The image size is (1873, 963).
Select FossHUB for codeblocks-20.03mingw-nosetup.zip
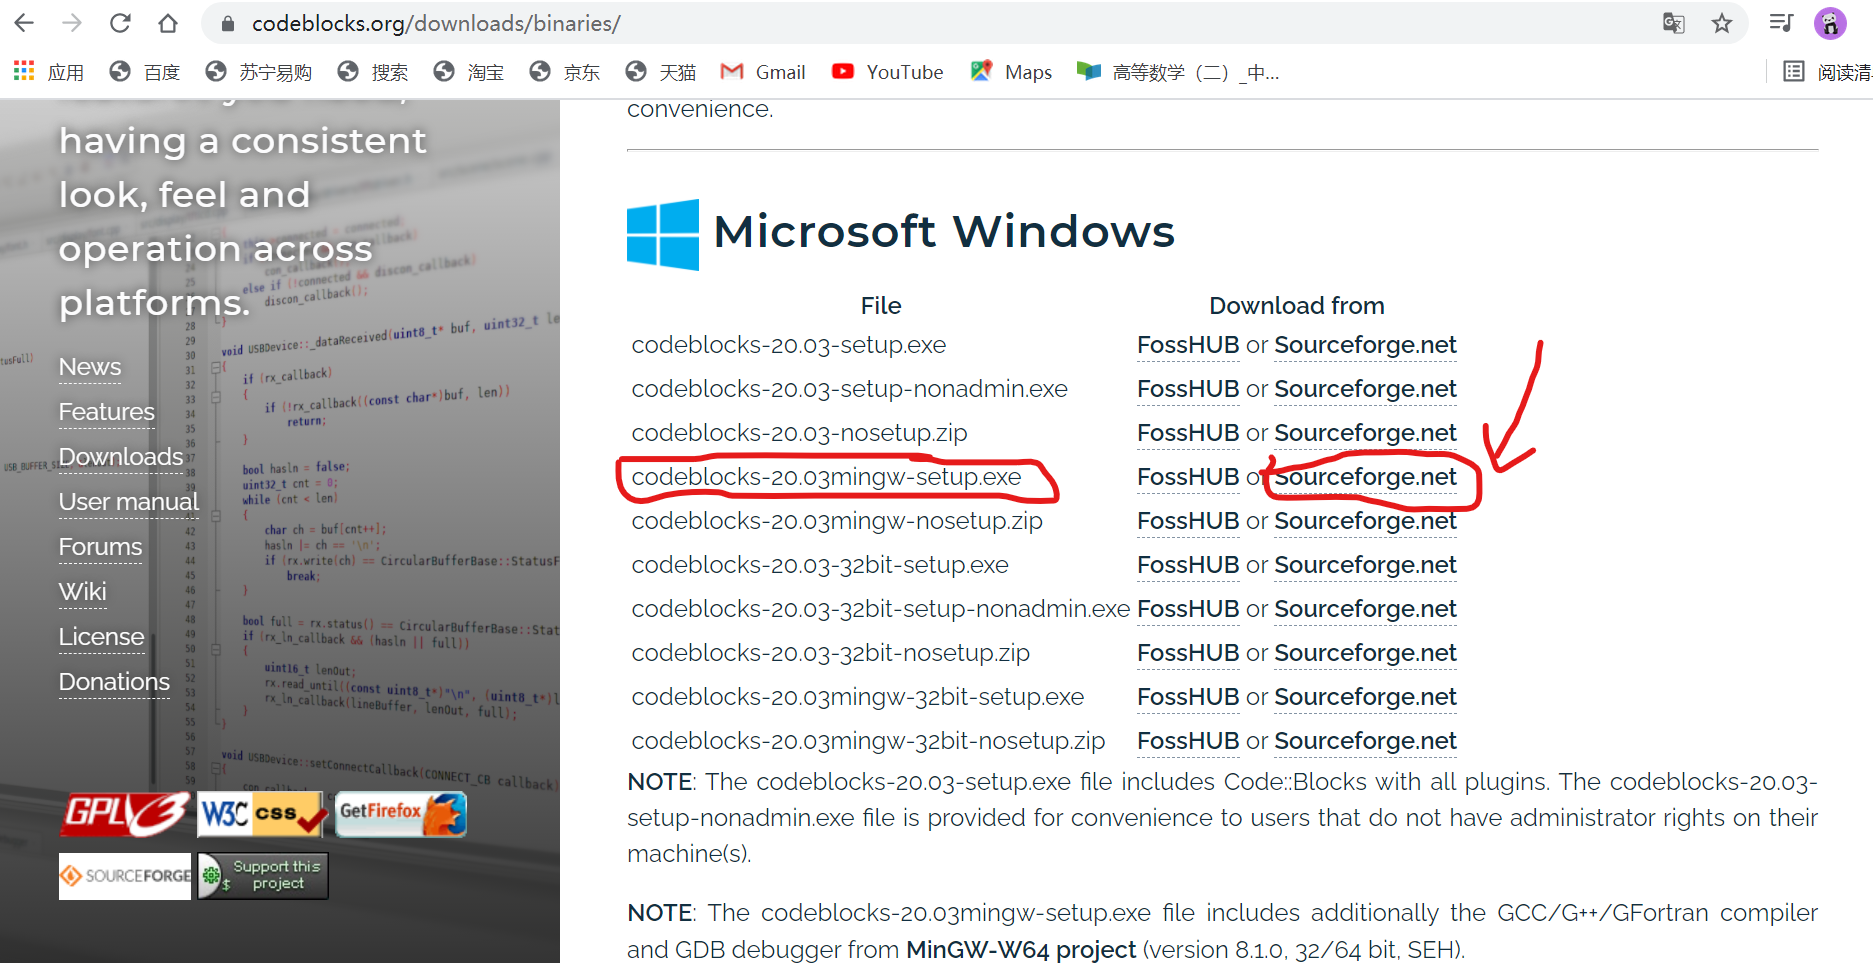click(x=1188, y=521)
